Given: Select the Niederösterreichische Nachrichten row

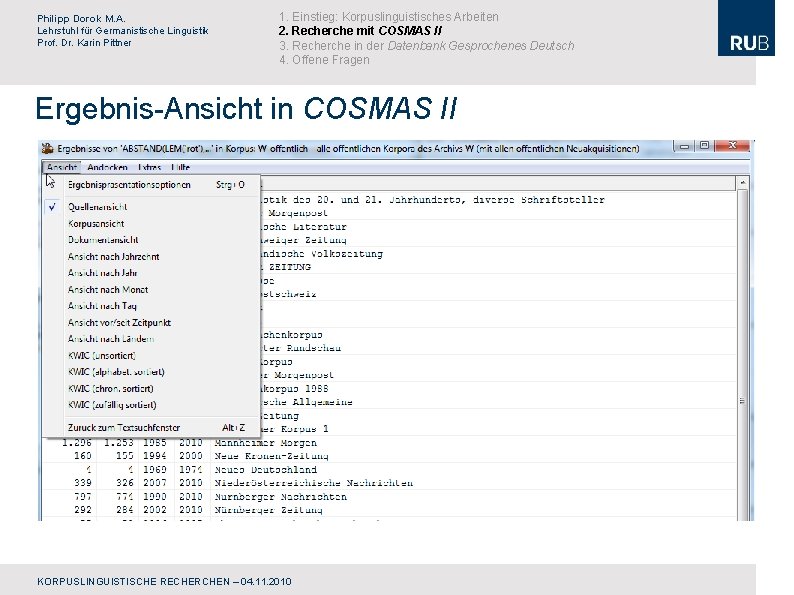Looking at the screenshot, I should tap(389, 483).
